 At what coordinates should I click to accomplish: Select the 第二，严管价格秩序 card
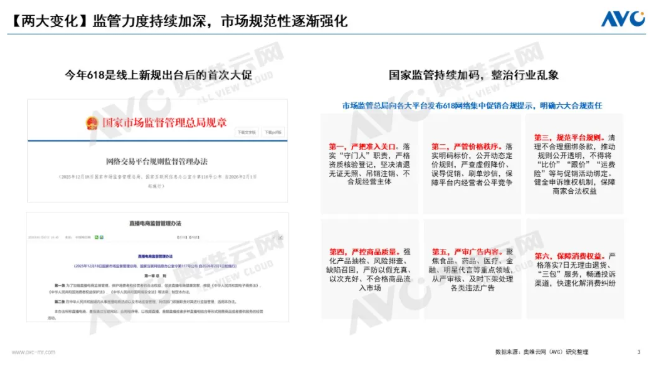click(x=472, y=164)
